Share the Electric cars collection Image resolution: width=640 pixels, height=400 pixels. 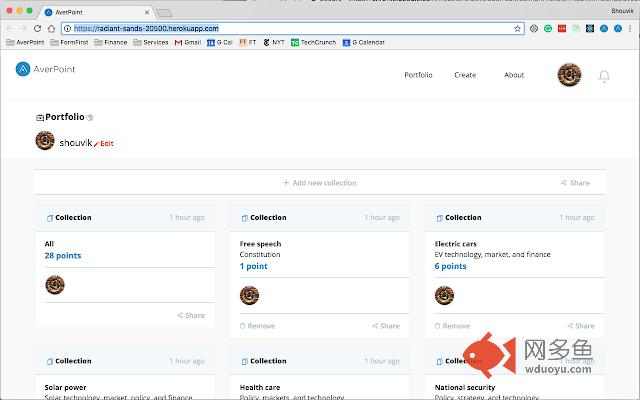(580, 326)
